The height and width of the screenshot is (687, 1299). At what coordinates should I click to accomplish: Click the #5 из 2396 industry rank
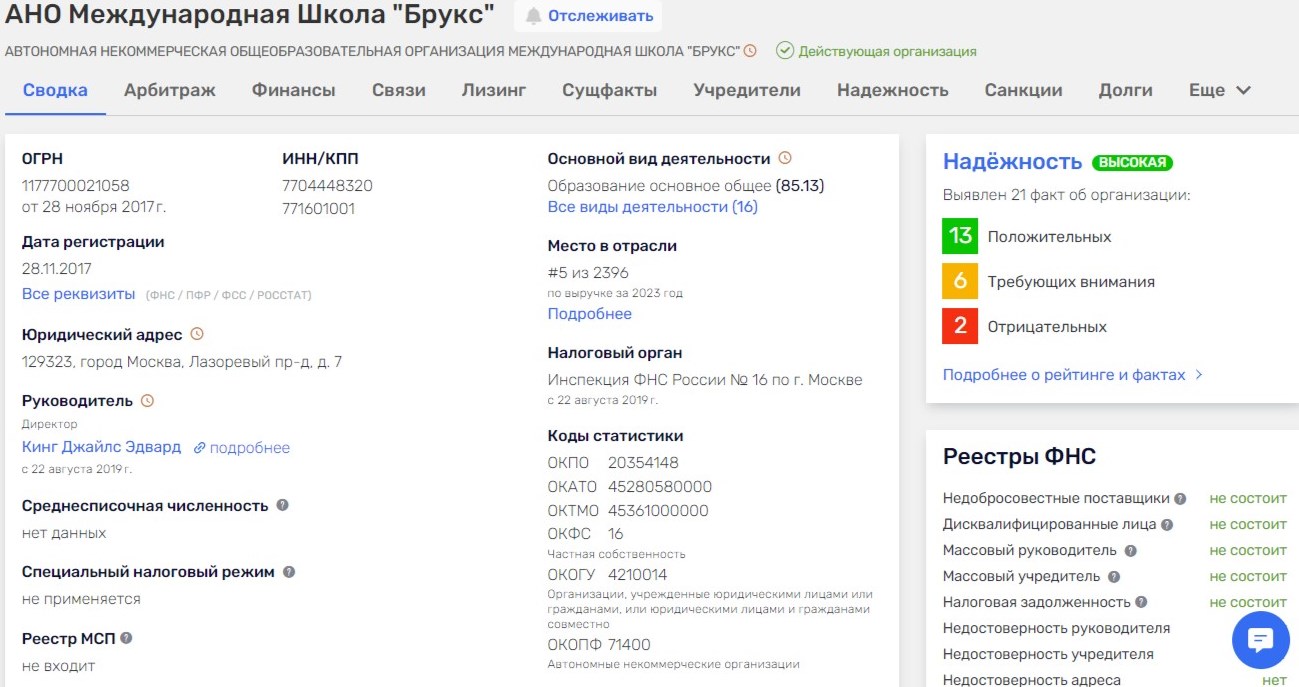click(588, 273)
